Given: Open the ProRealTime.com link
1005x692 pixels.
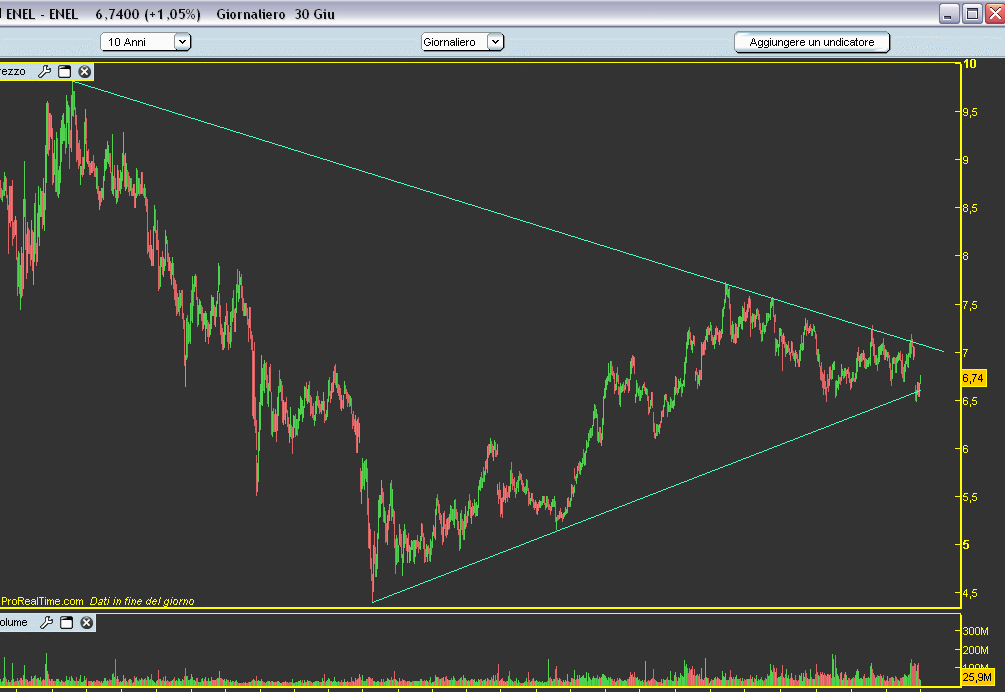Looking at the screenshot, I should pyautogui.click(x=42, y=601).
